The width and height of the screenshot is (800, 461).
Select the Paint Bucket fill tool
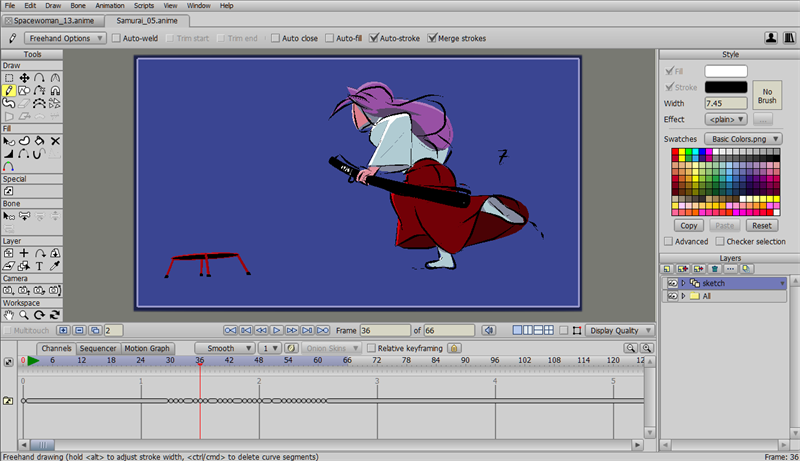click(x=40, y=141)
